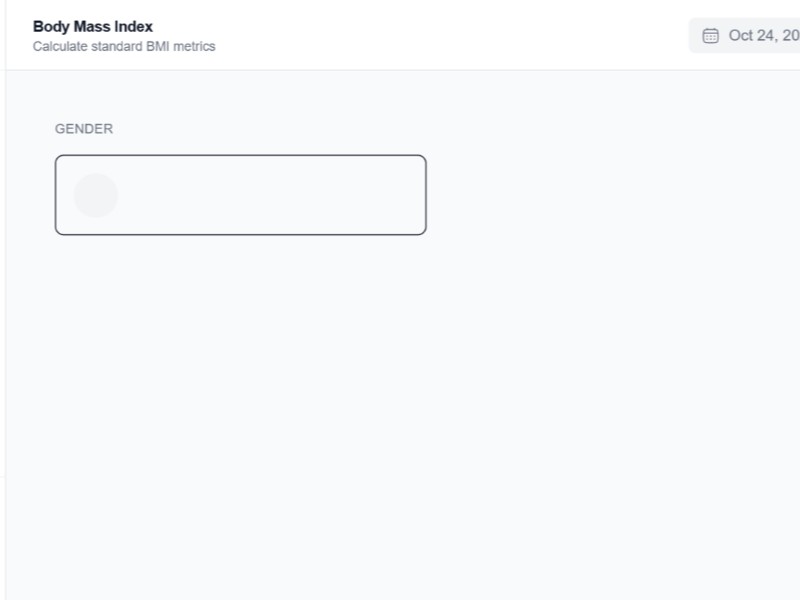The width and height of the screenshot is (800, 600).
Task: Click the right side of the gender card
Action: 380,195
